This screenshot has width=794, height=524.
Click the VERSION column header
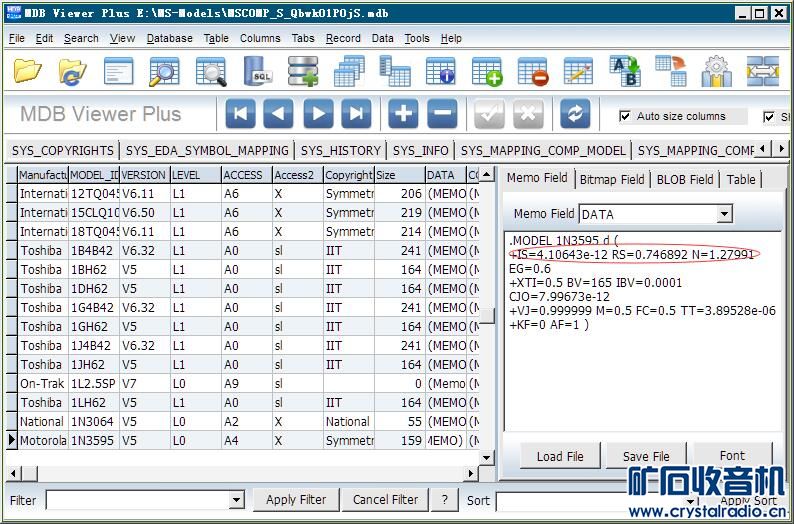(144, 175)
